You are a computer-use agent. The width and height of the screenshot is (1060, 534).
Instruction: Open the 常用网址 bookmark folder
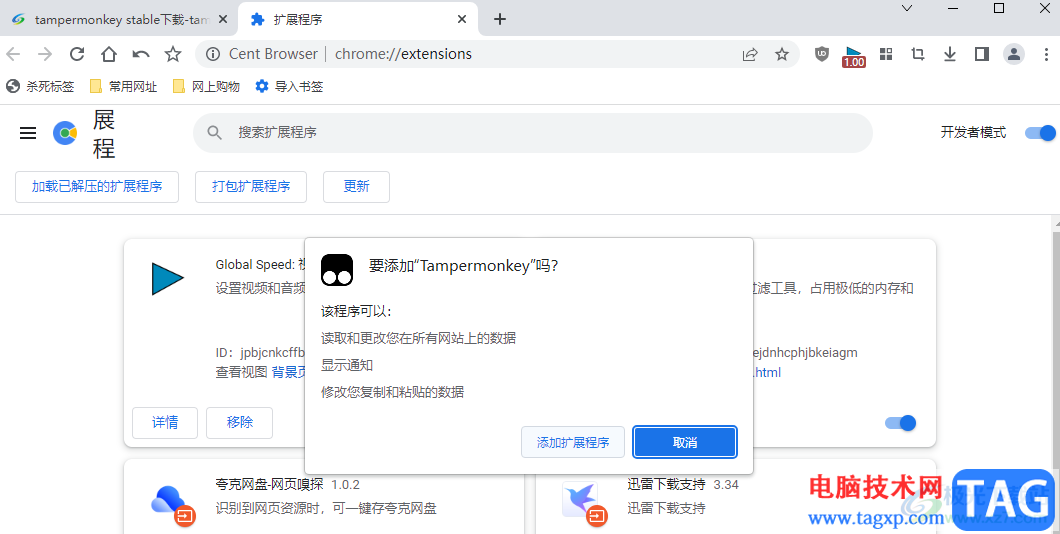coord(124,87)
